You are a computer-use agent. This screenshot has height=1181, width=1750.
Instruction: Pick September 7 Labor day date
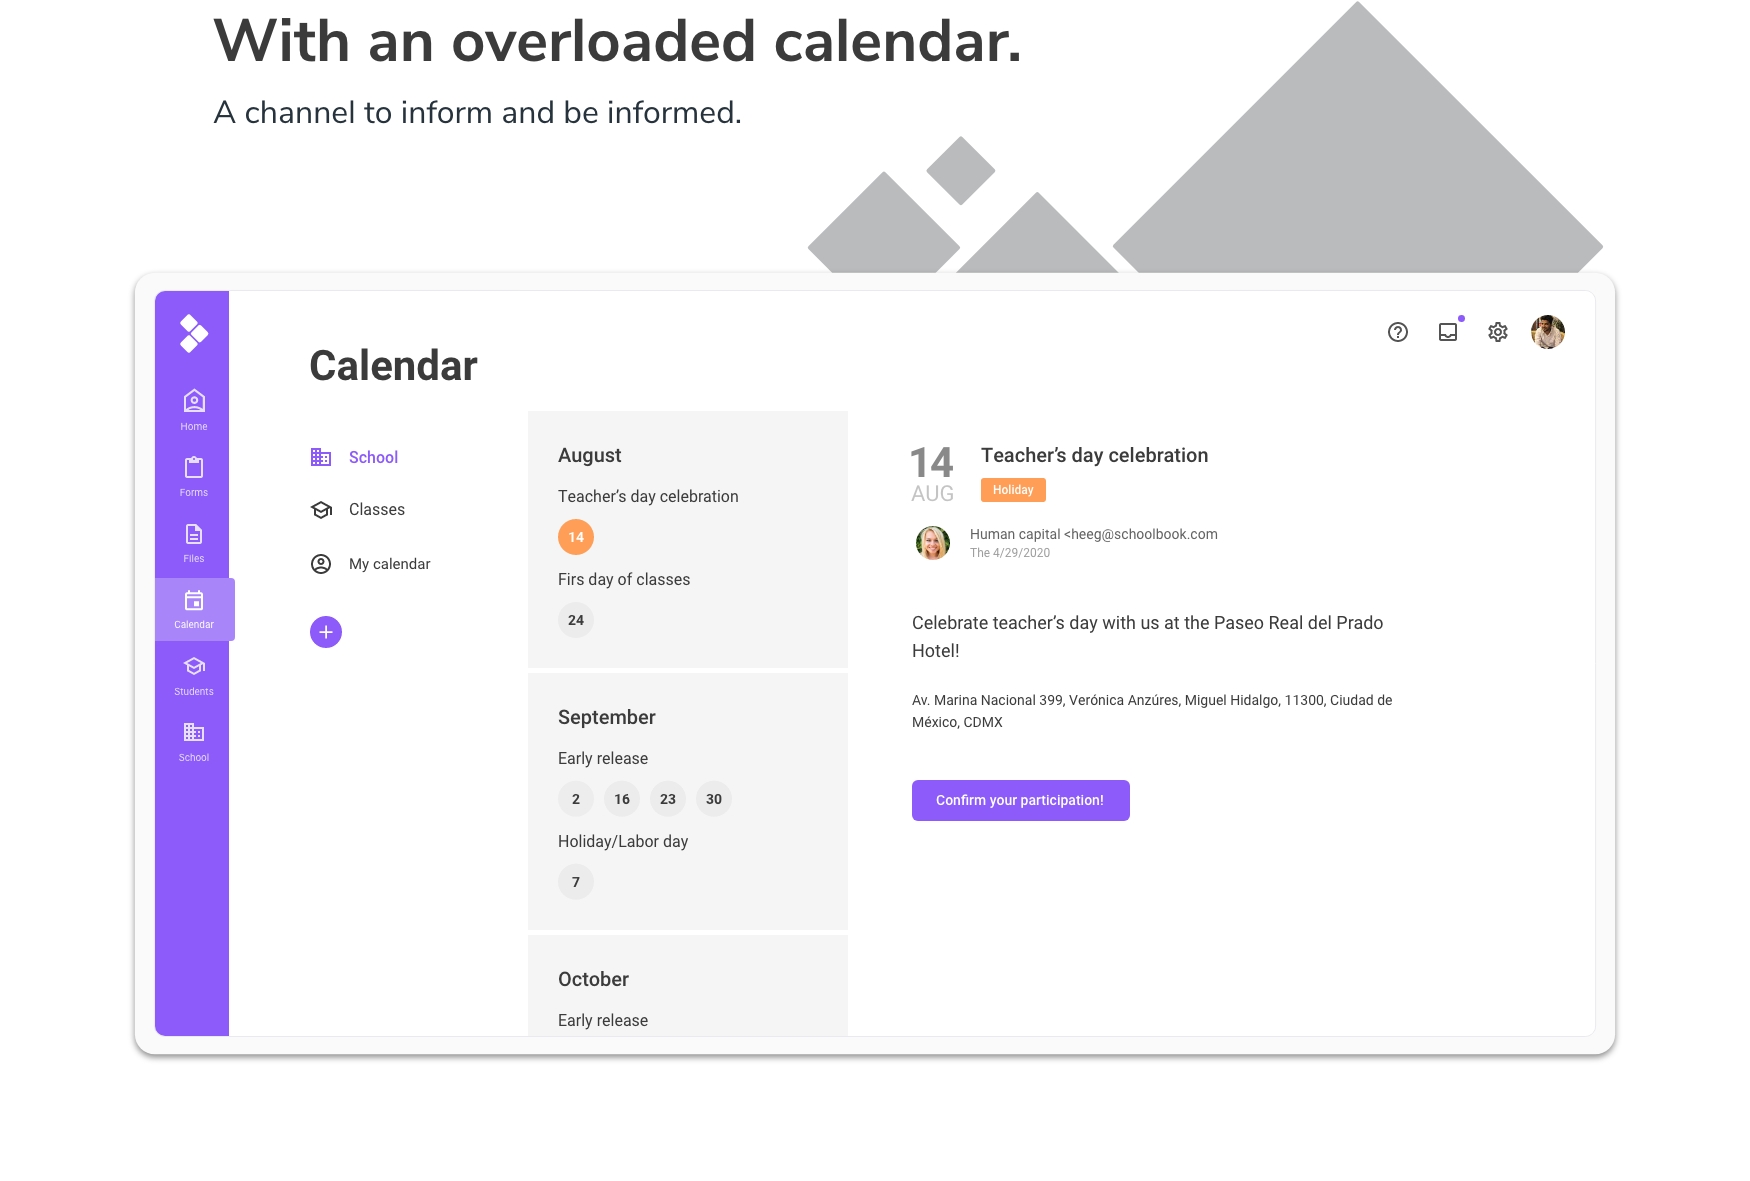pyautogui.click(x=576, y=882)
